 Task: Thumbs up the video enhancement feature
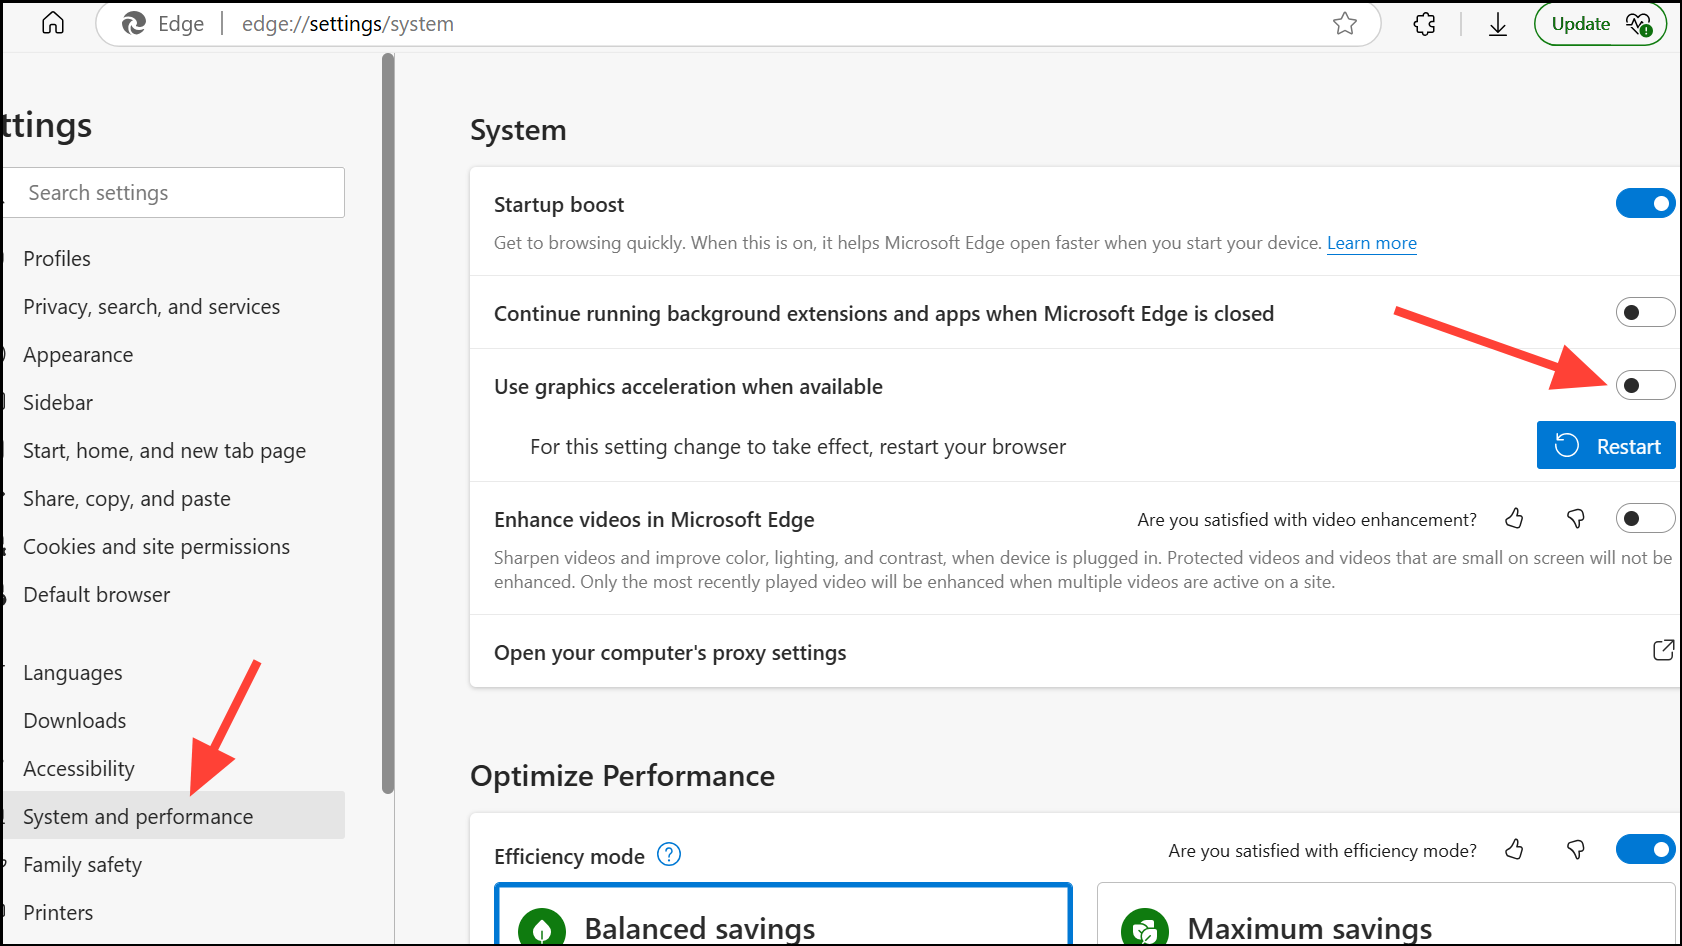click(x=1514, y=518)
